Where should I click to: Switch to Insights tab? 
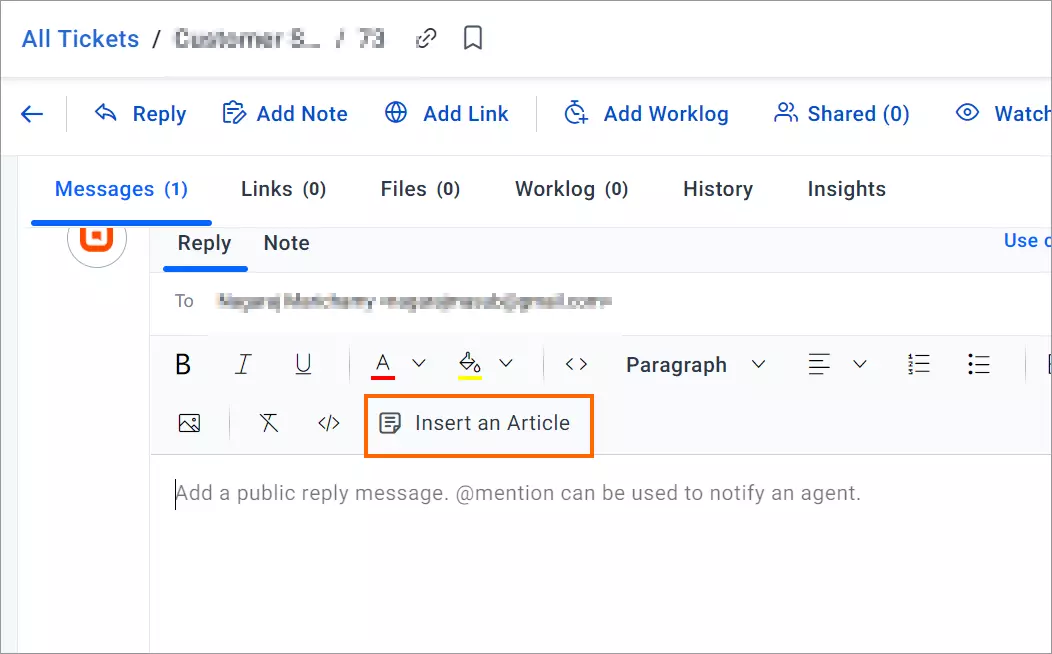[x=847, y=189]
